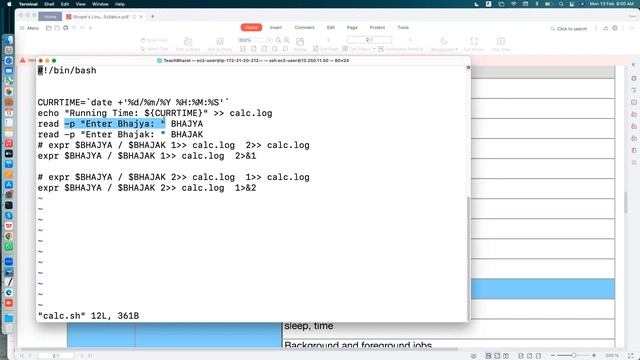Click the WhatsApp icon in the Dock
The height and width of the screenshot is (360, 640).
(x=9, y=247)
